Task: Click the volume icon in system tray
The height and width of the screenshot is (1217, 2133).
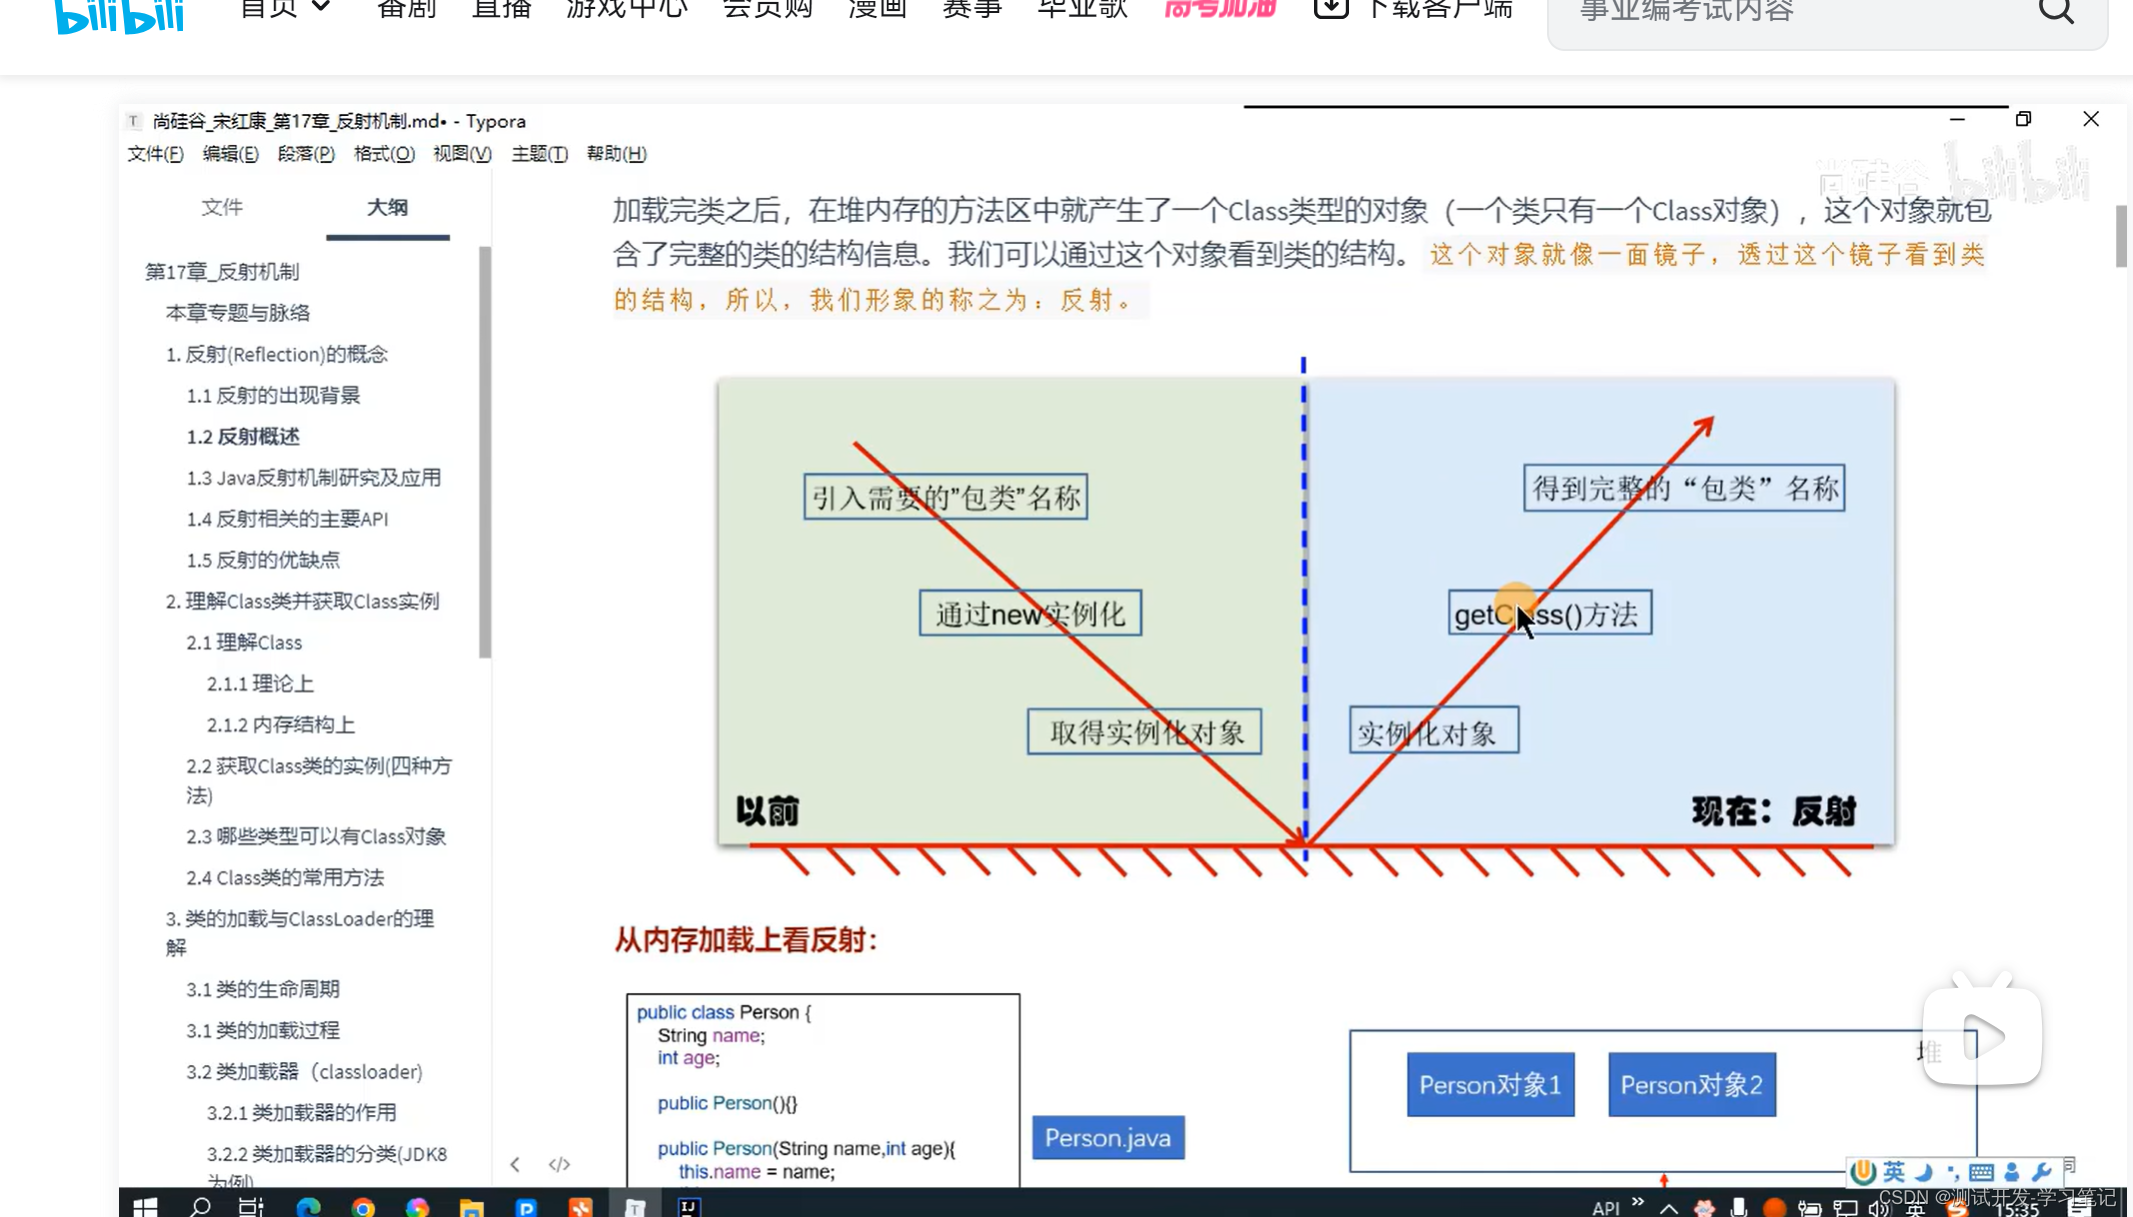Action: (1879, 1208)
